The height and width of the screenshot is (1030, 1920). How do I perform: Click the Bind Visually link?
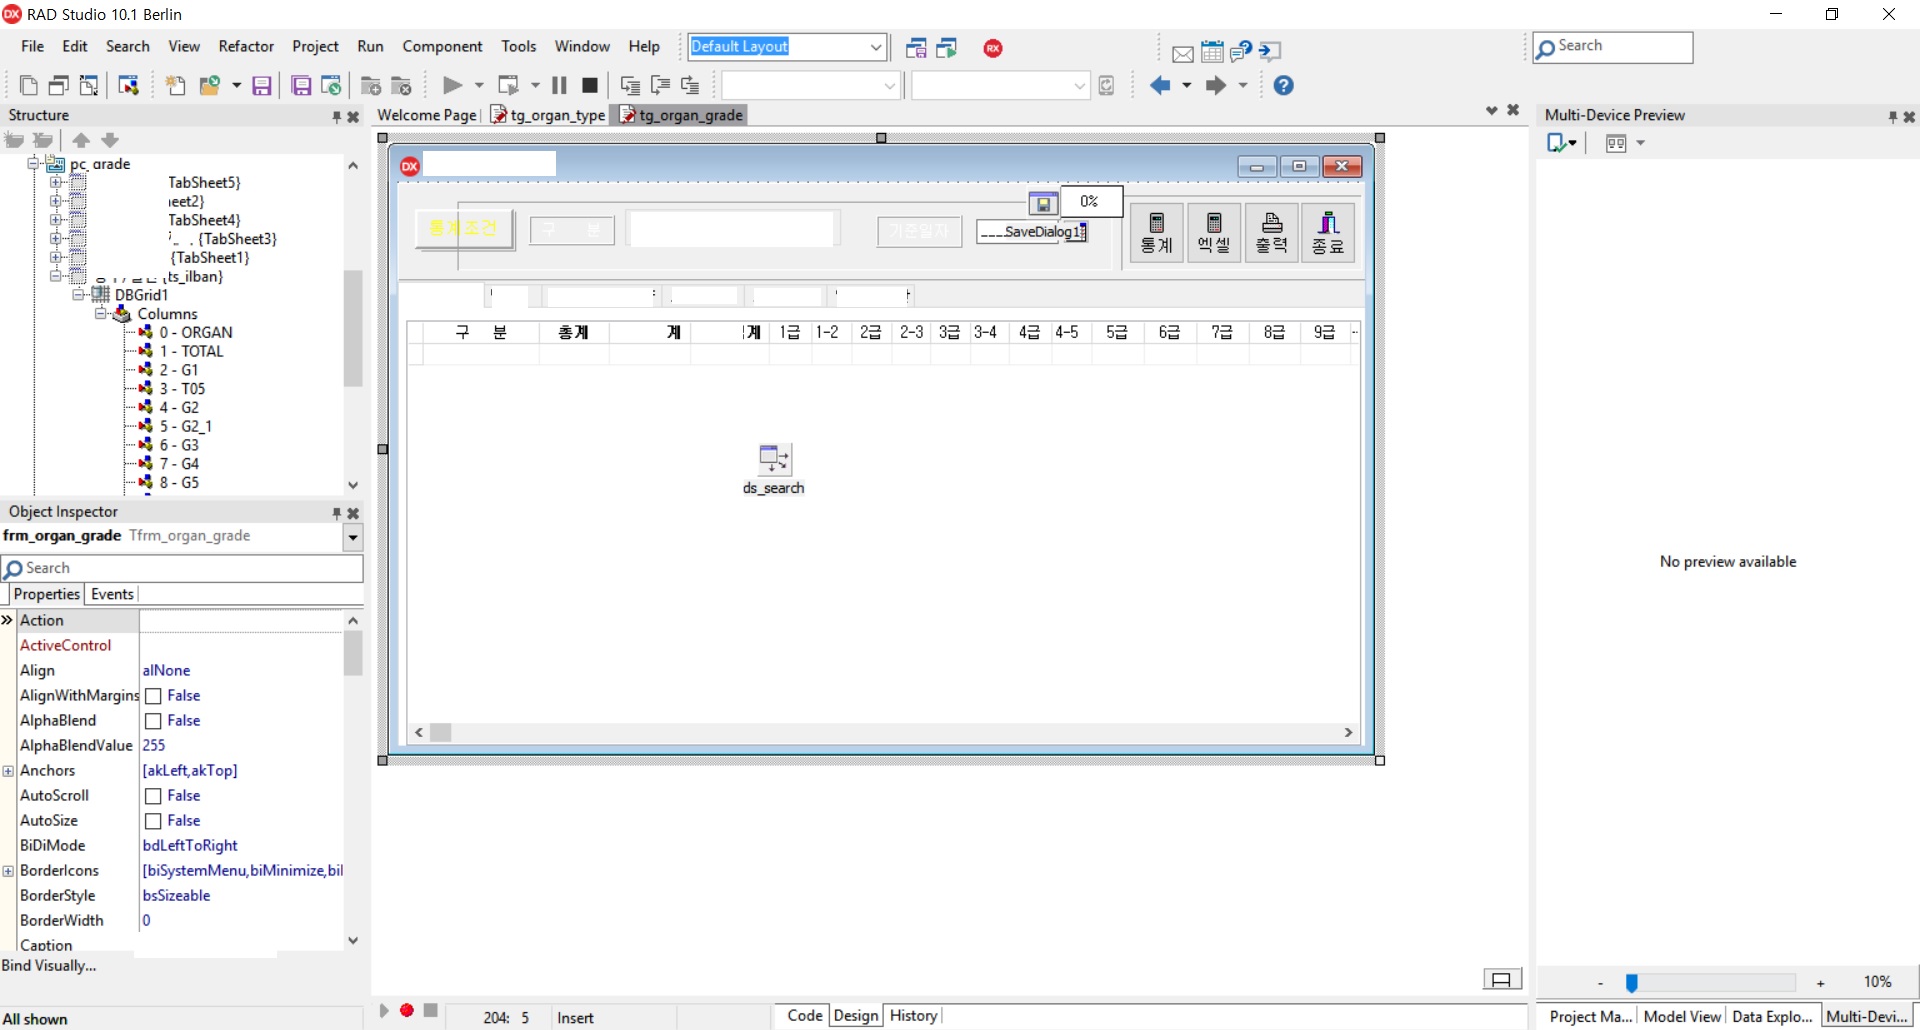coord(49,966)
